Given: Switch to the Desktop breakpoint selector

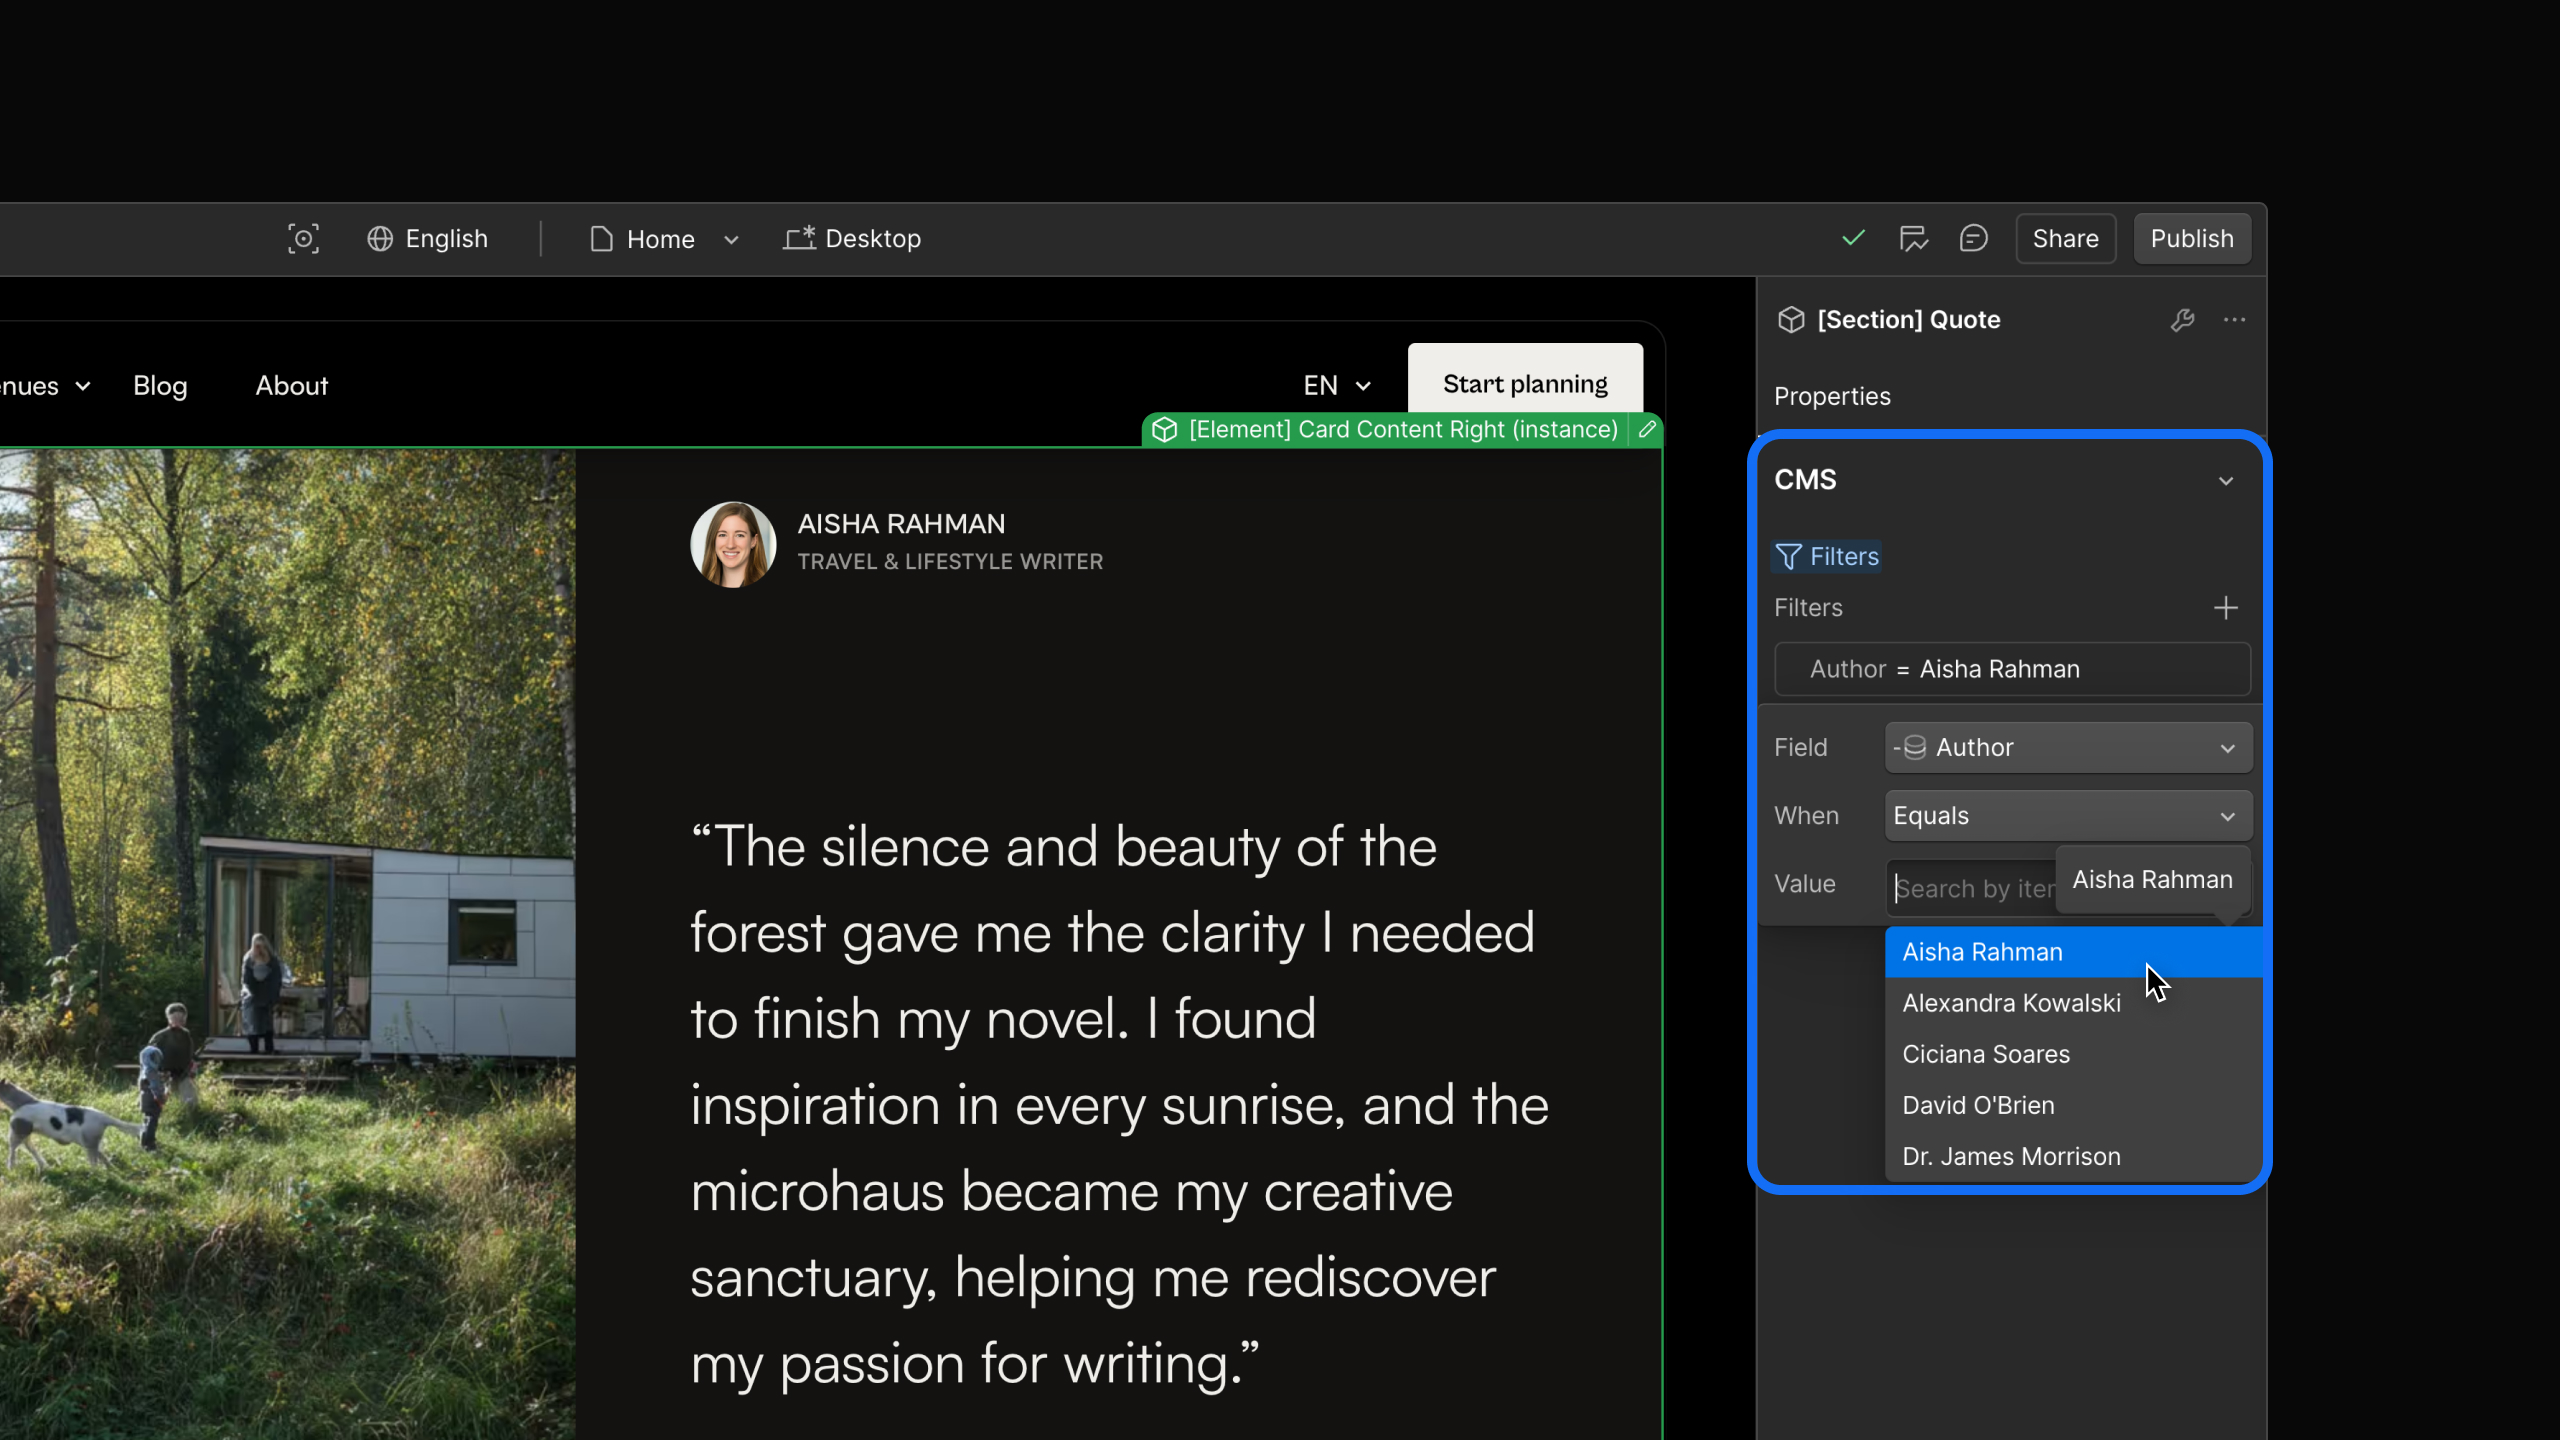Looking at the screenshot, I should (852, 238).
